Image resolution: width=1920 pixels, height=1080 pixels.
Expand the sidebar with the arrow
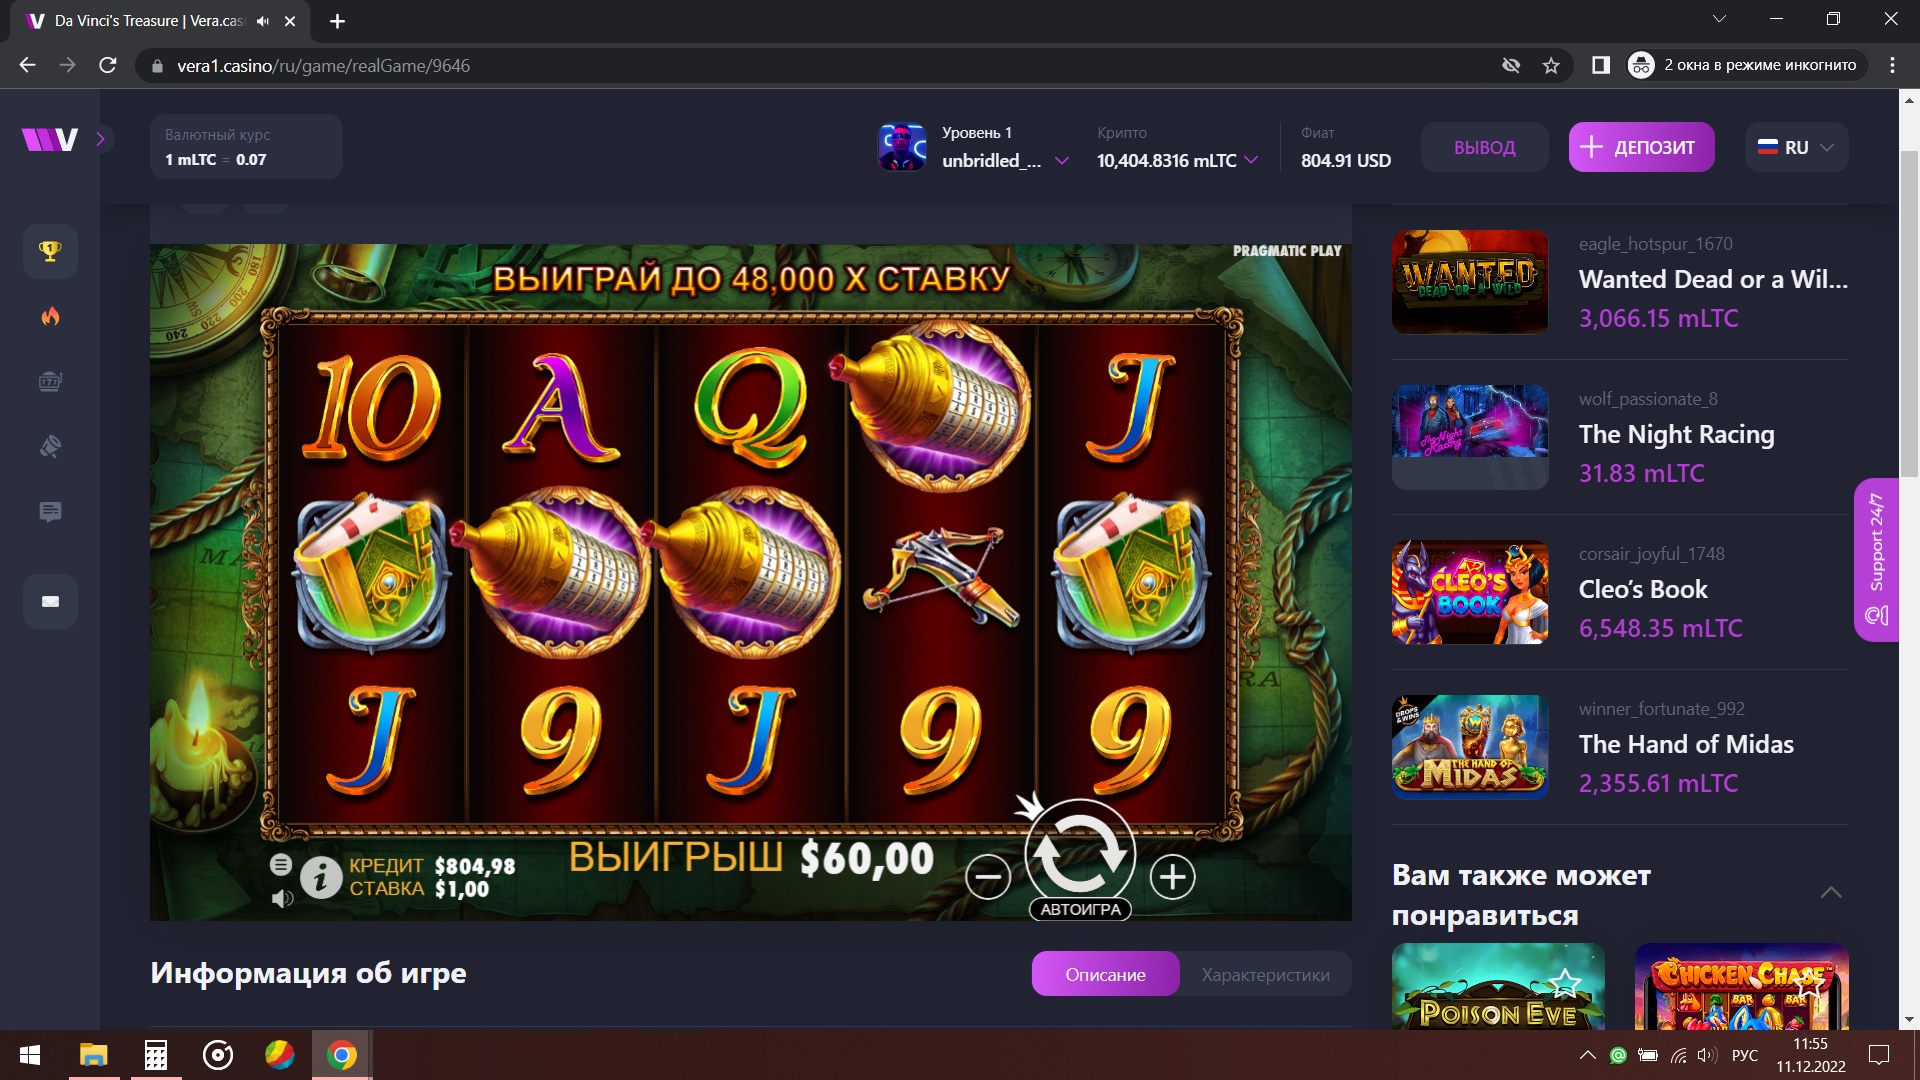100,139
